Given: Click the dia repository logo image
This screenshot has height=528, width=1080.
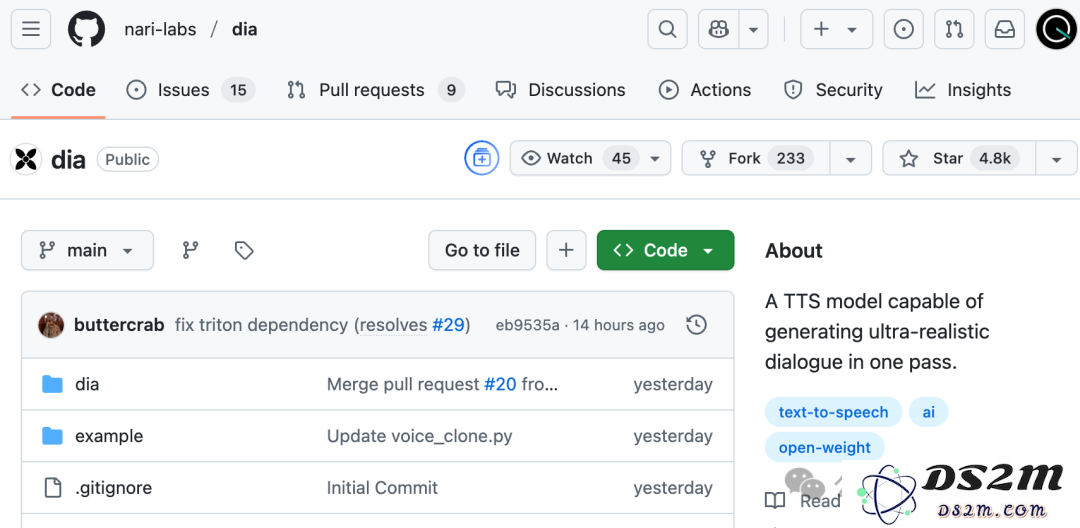Looking at the screenshot, I should (x=25, y=160).
